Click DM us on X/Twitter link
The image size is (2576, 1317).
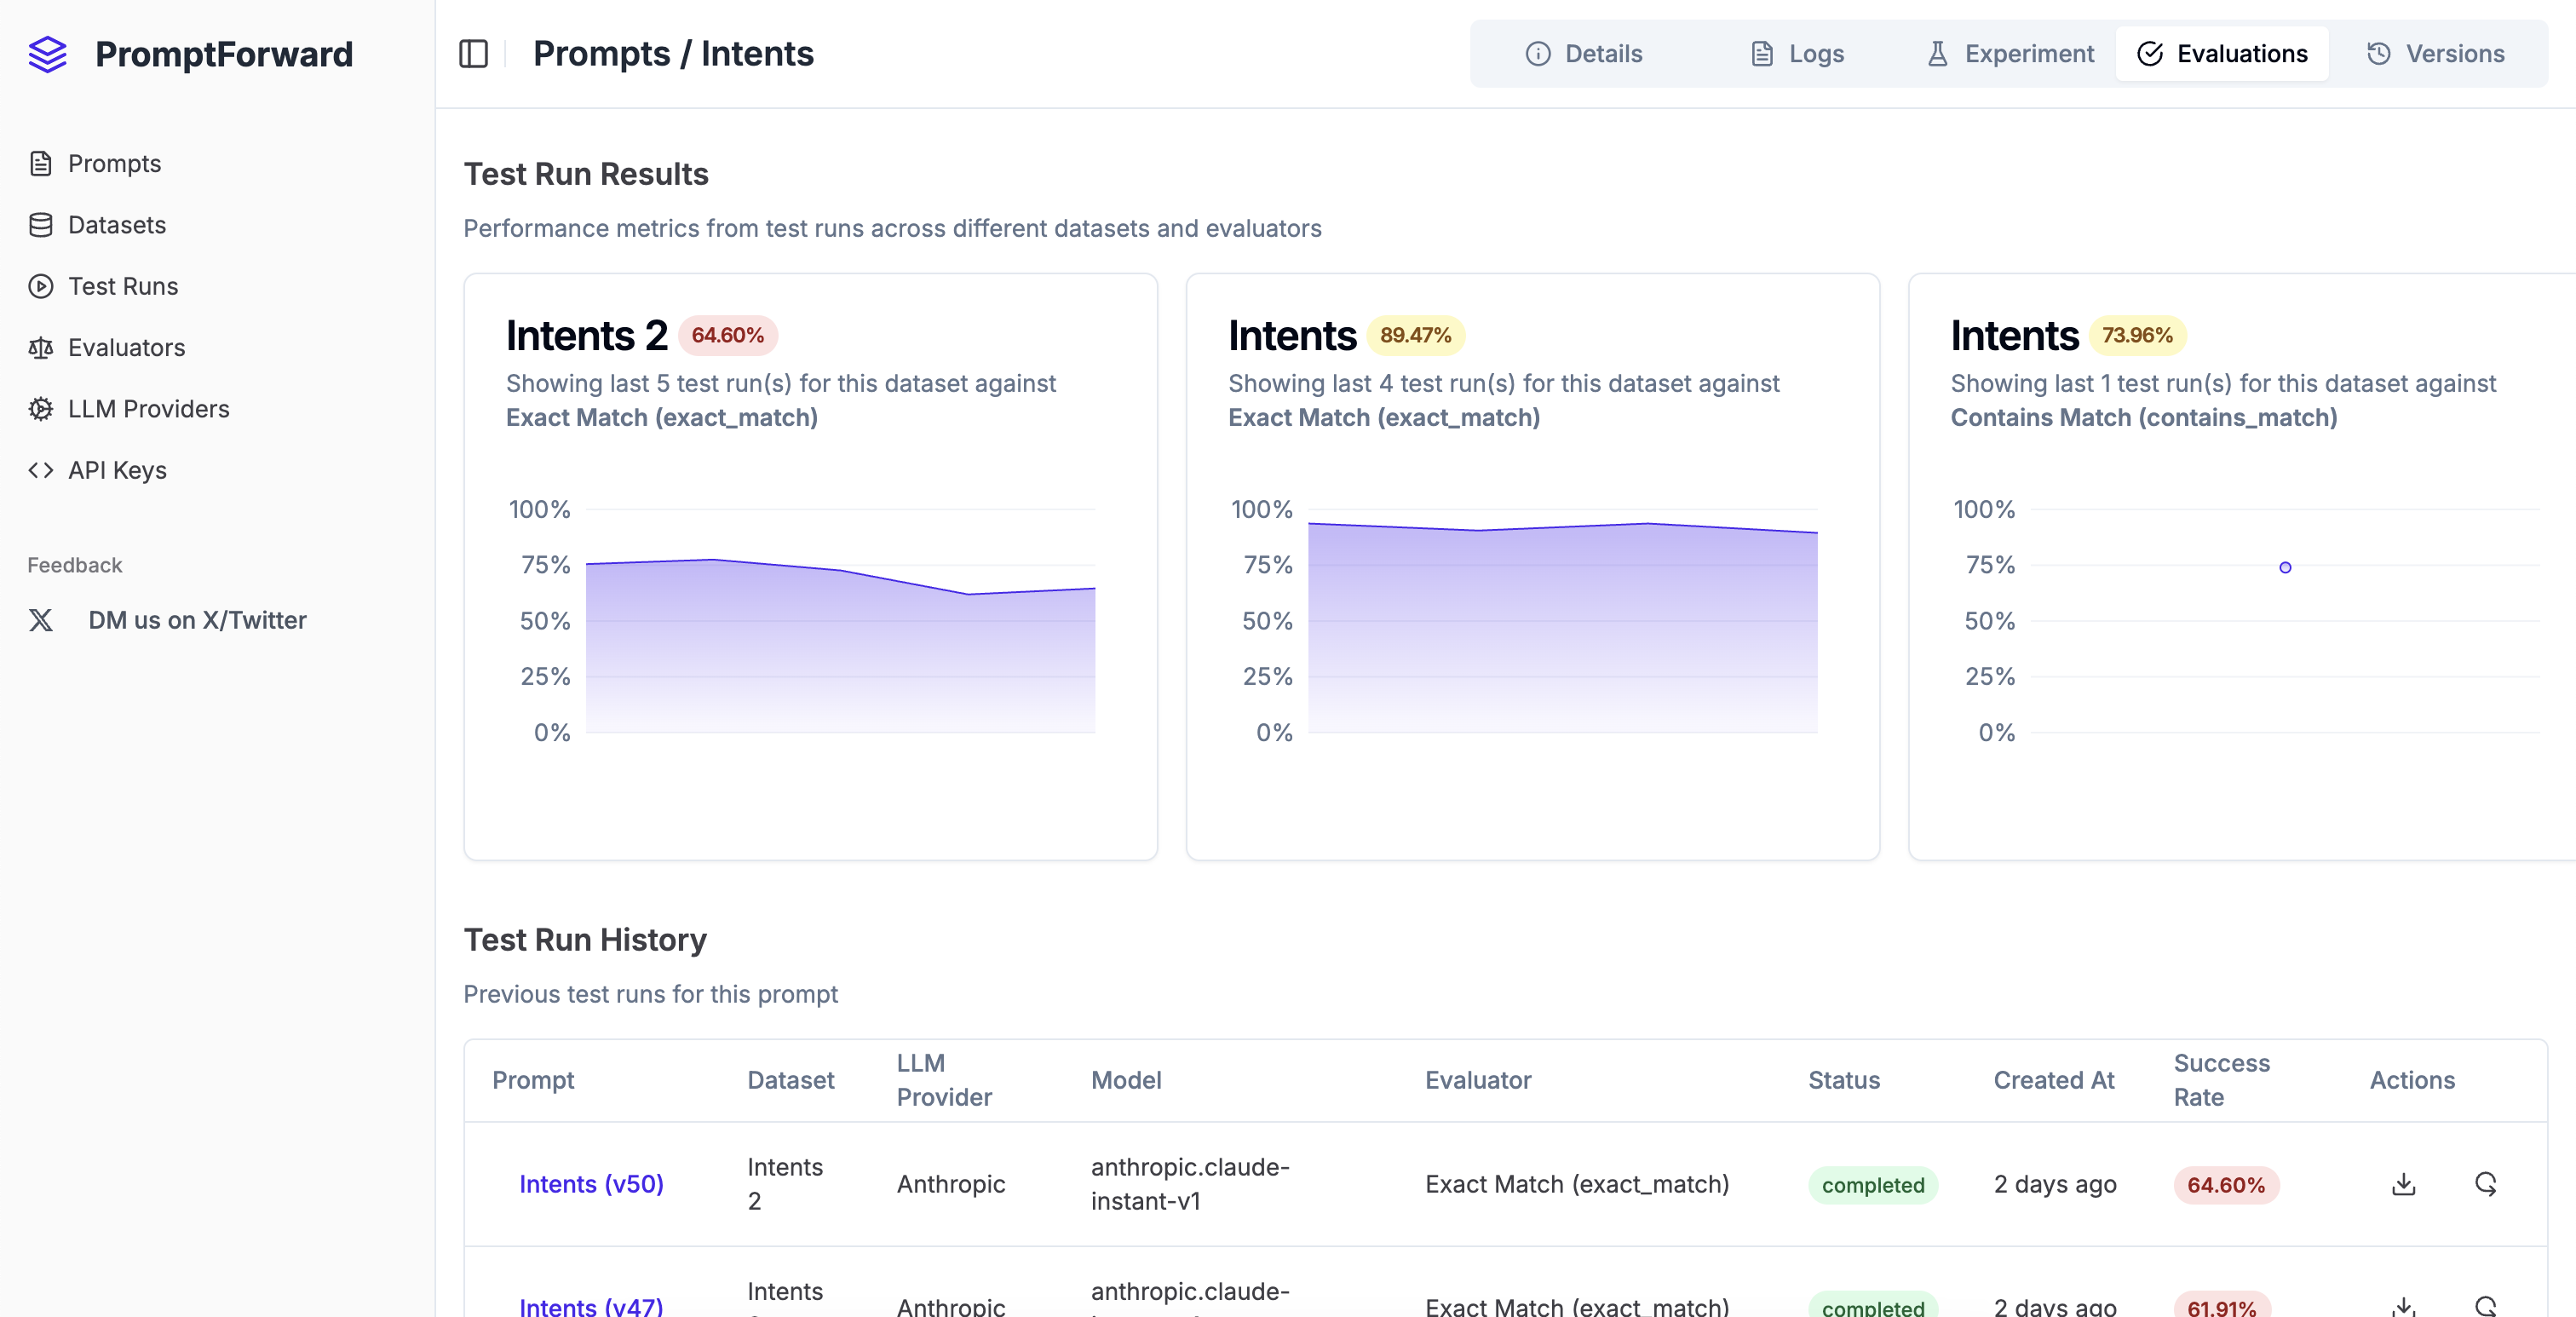coord(196,620)
